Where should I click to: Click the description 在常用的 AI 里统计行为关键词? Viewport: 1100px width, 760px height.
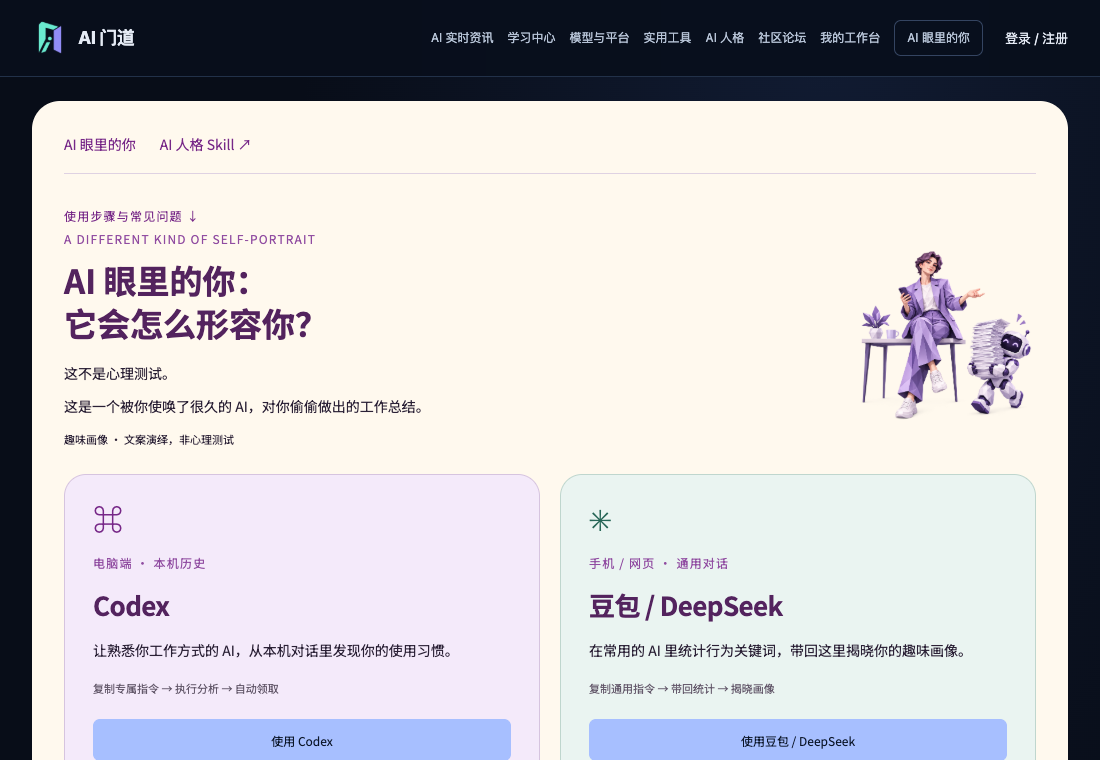[777, 651]
